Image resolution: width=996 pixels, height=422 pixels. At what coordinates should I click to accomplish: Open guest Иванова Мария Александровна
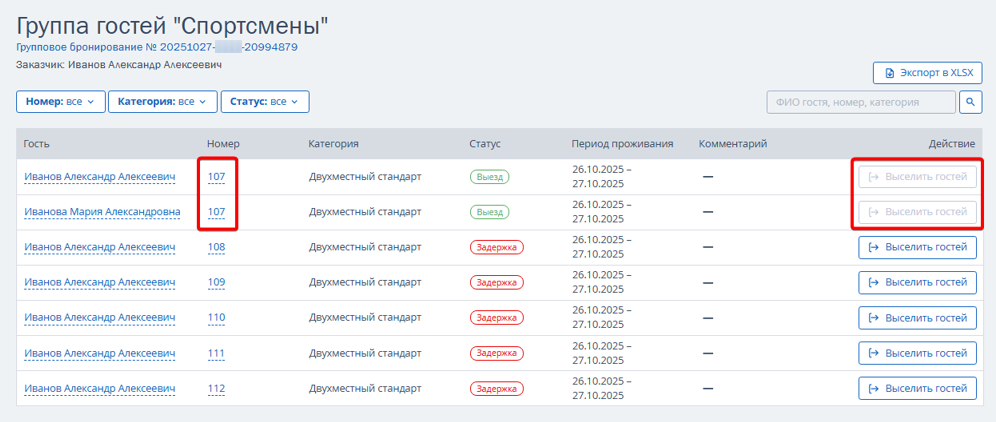point(102,212)
